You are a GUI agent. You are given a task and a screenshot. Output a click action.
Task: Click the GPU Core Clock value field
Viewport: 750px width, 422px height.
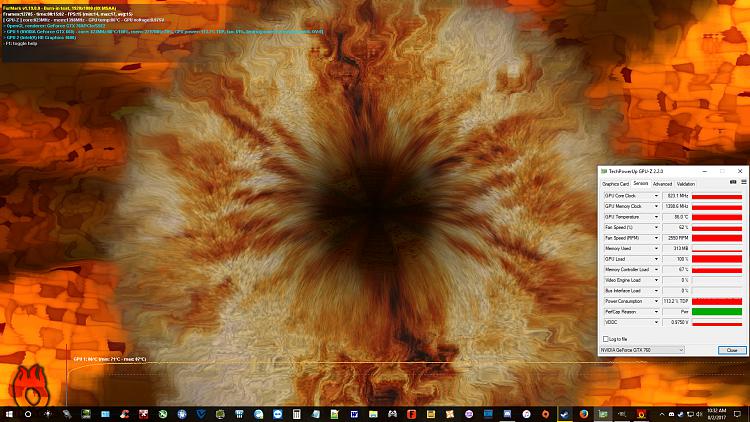click(x=676, y=196)
